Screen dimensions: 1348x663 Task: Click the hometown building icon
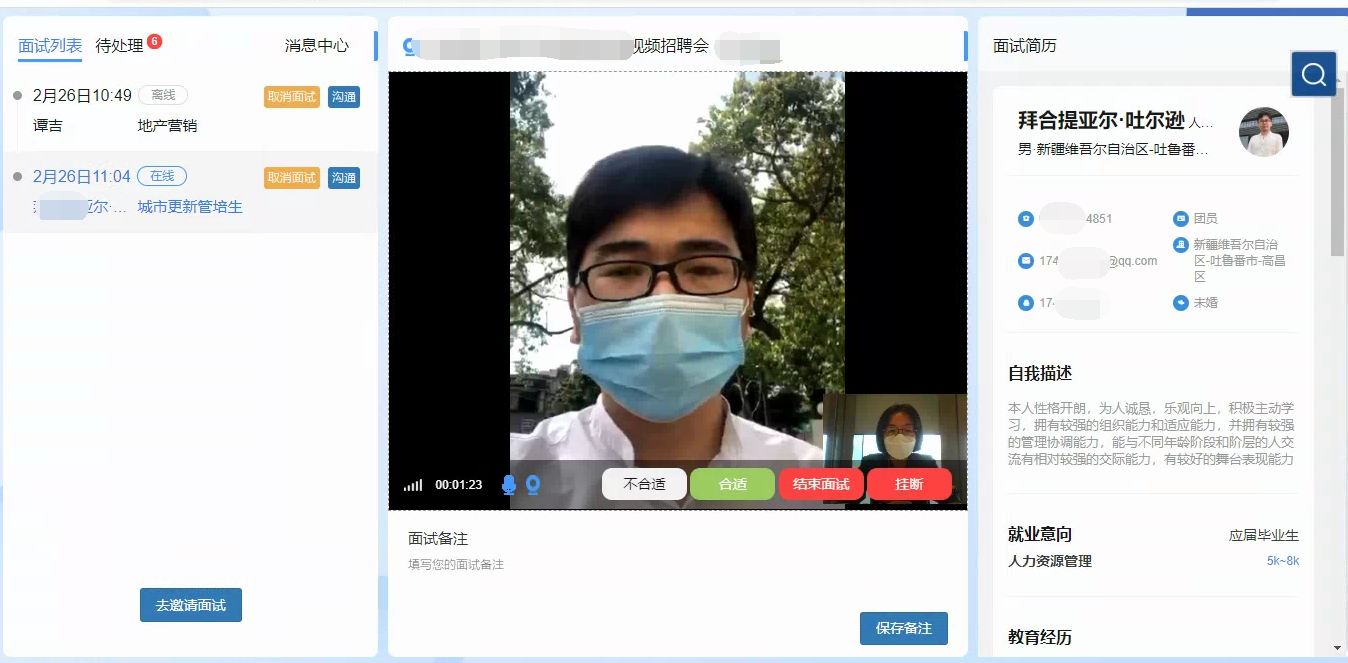click(1180, 245)
